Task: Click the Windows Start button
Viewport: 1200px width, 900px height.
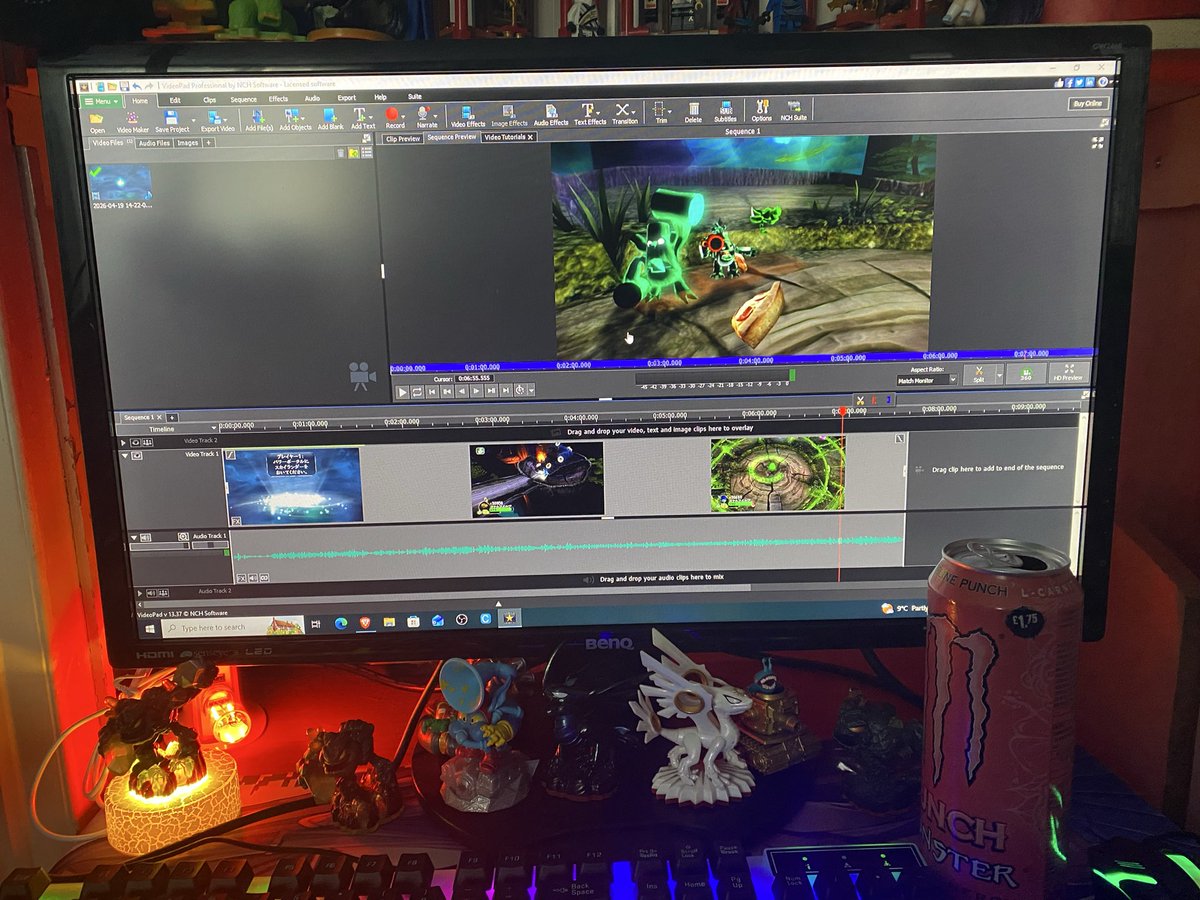Action: click(x=149, y=629)
